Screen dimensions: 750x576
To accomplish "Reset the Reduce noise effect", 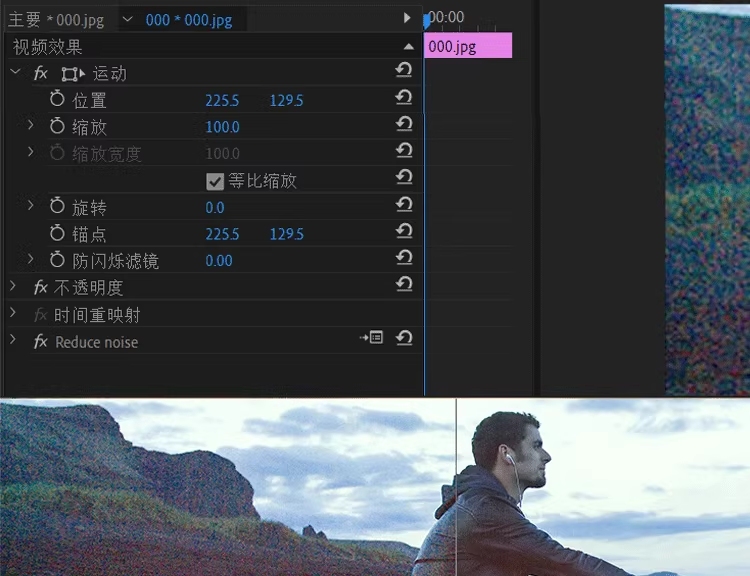I will point(404,339).
